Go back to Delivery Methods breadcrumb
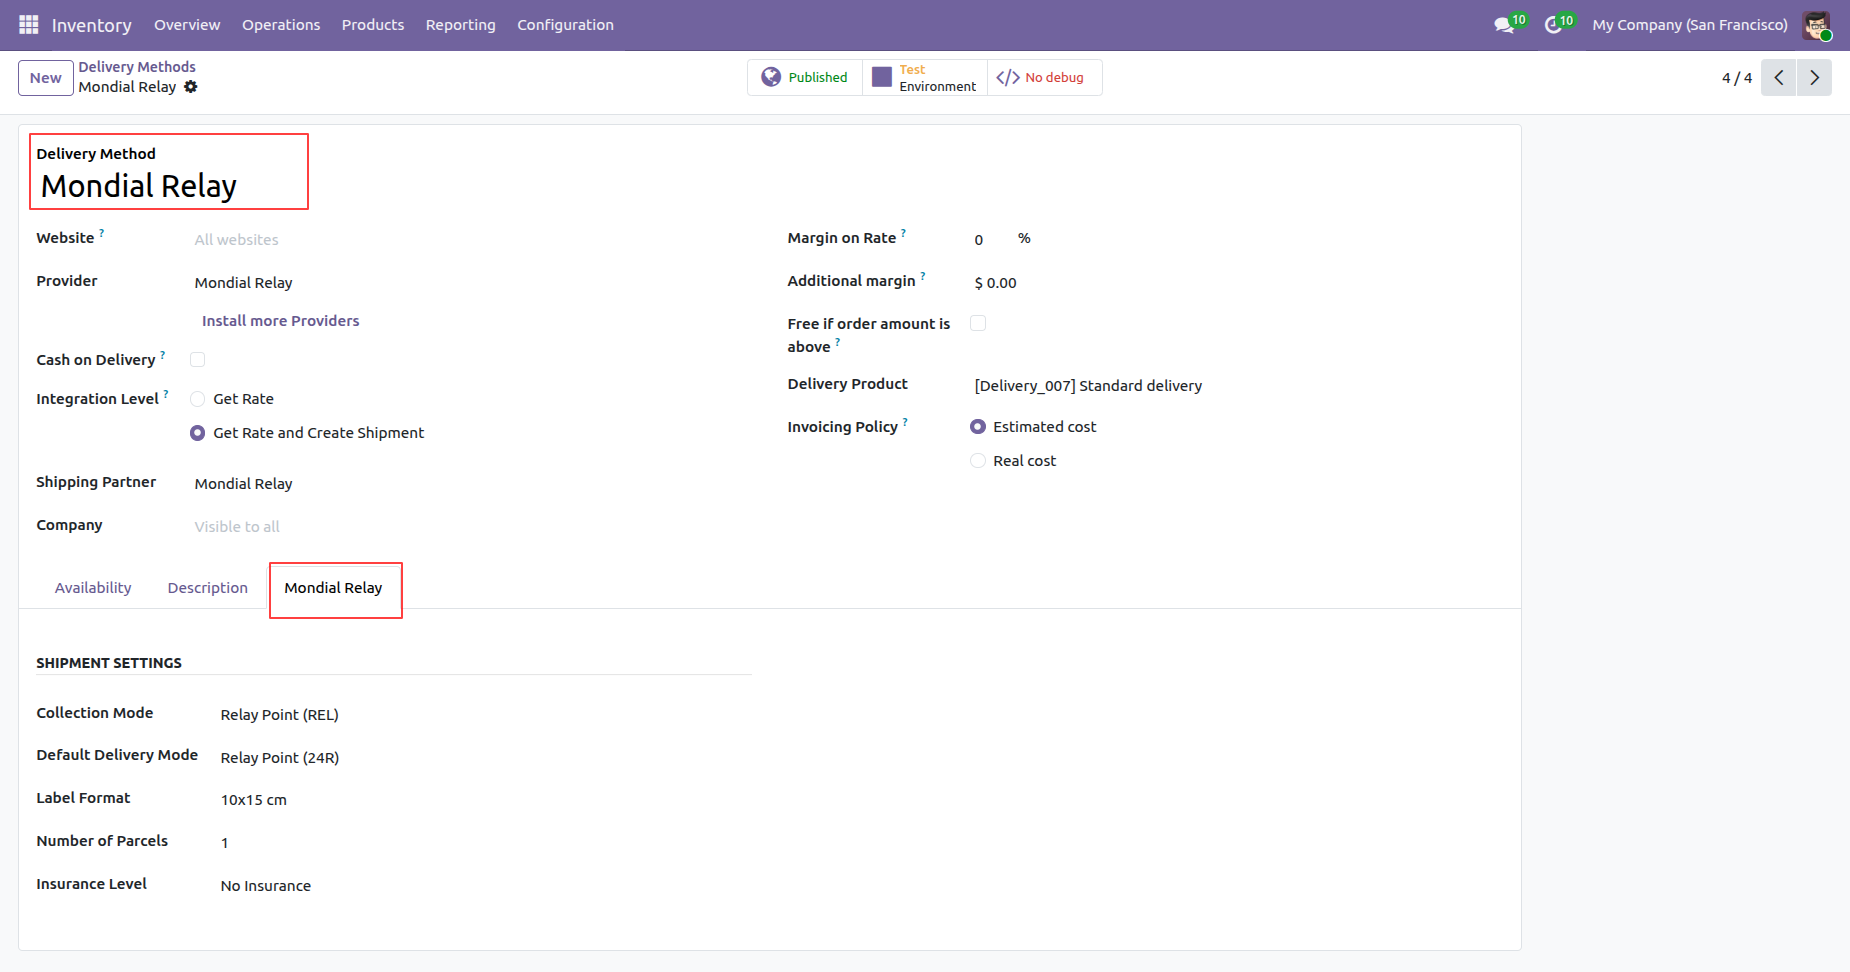The image size is (1850, 972). tap(137, 67)
